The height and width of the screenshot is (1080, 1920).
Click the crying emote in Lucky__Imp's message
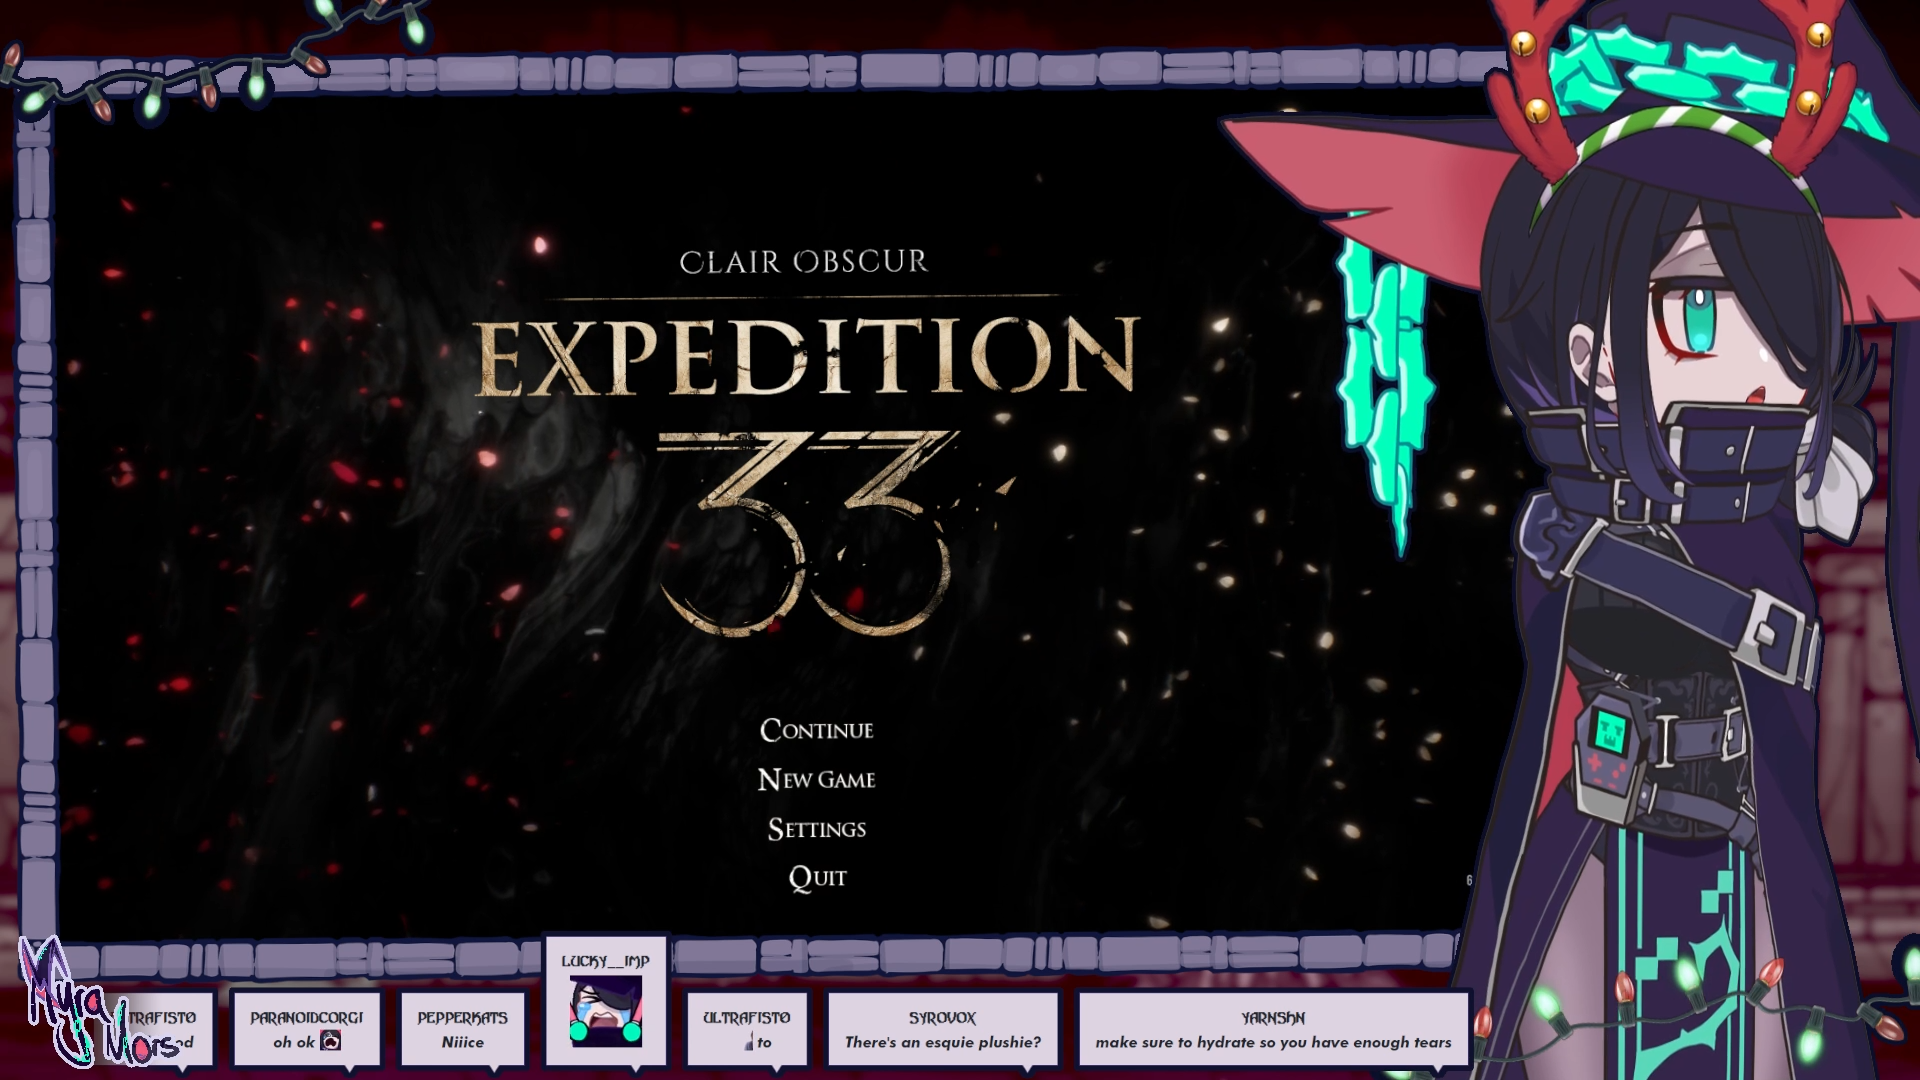[x=606, y=1010]
